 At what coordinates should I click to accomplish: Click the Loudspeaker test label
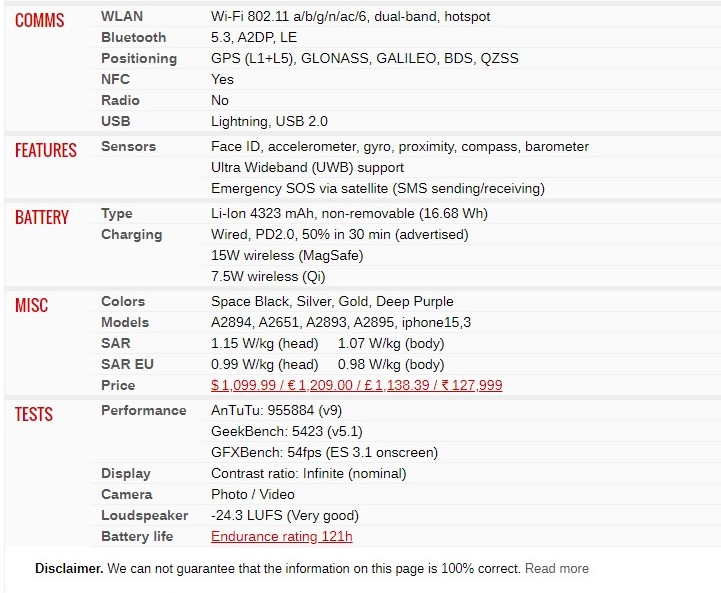coord(144,516)
